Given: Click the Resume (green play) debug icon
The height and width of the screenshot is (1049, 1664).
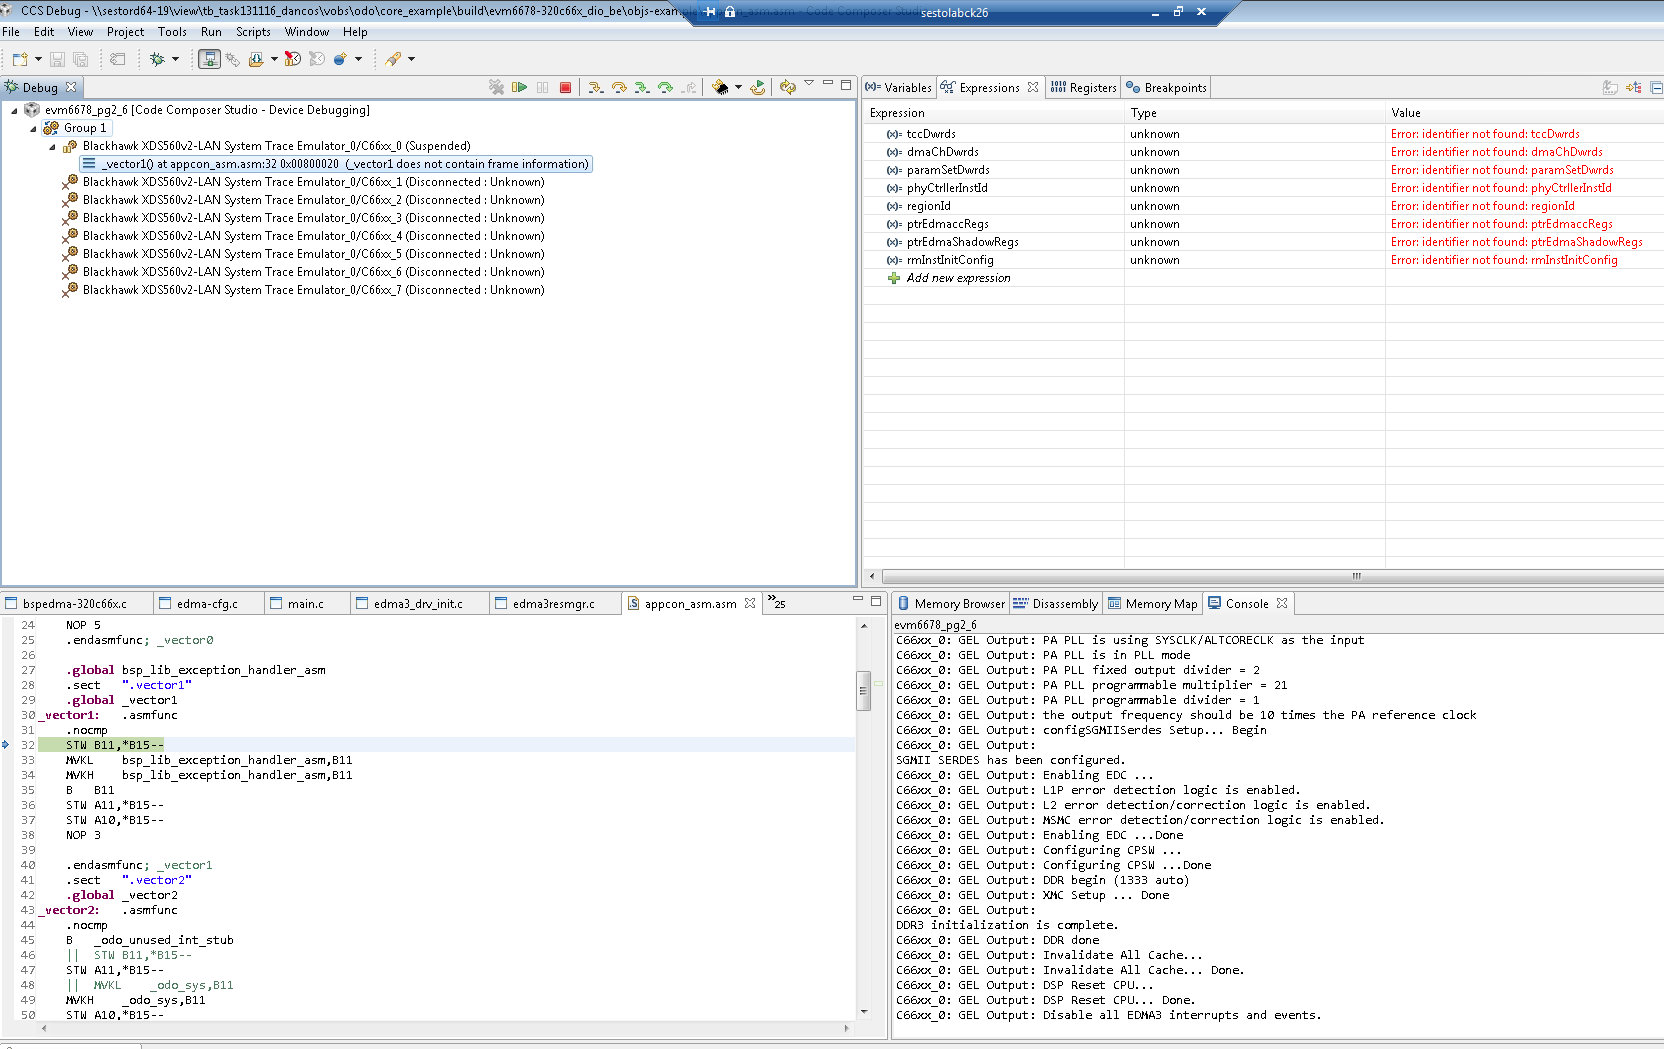Looking at the screenshot, I should pos(519,87).
